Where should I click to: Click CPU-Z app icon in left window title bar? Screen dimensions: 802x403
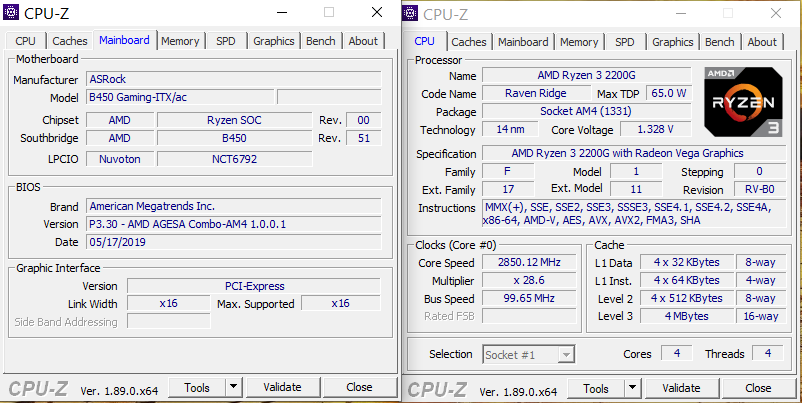[11, 12]
